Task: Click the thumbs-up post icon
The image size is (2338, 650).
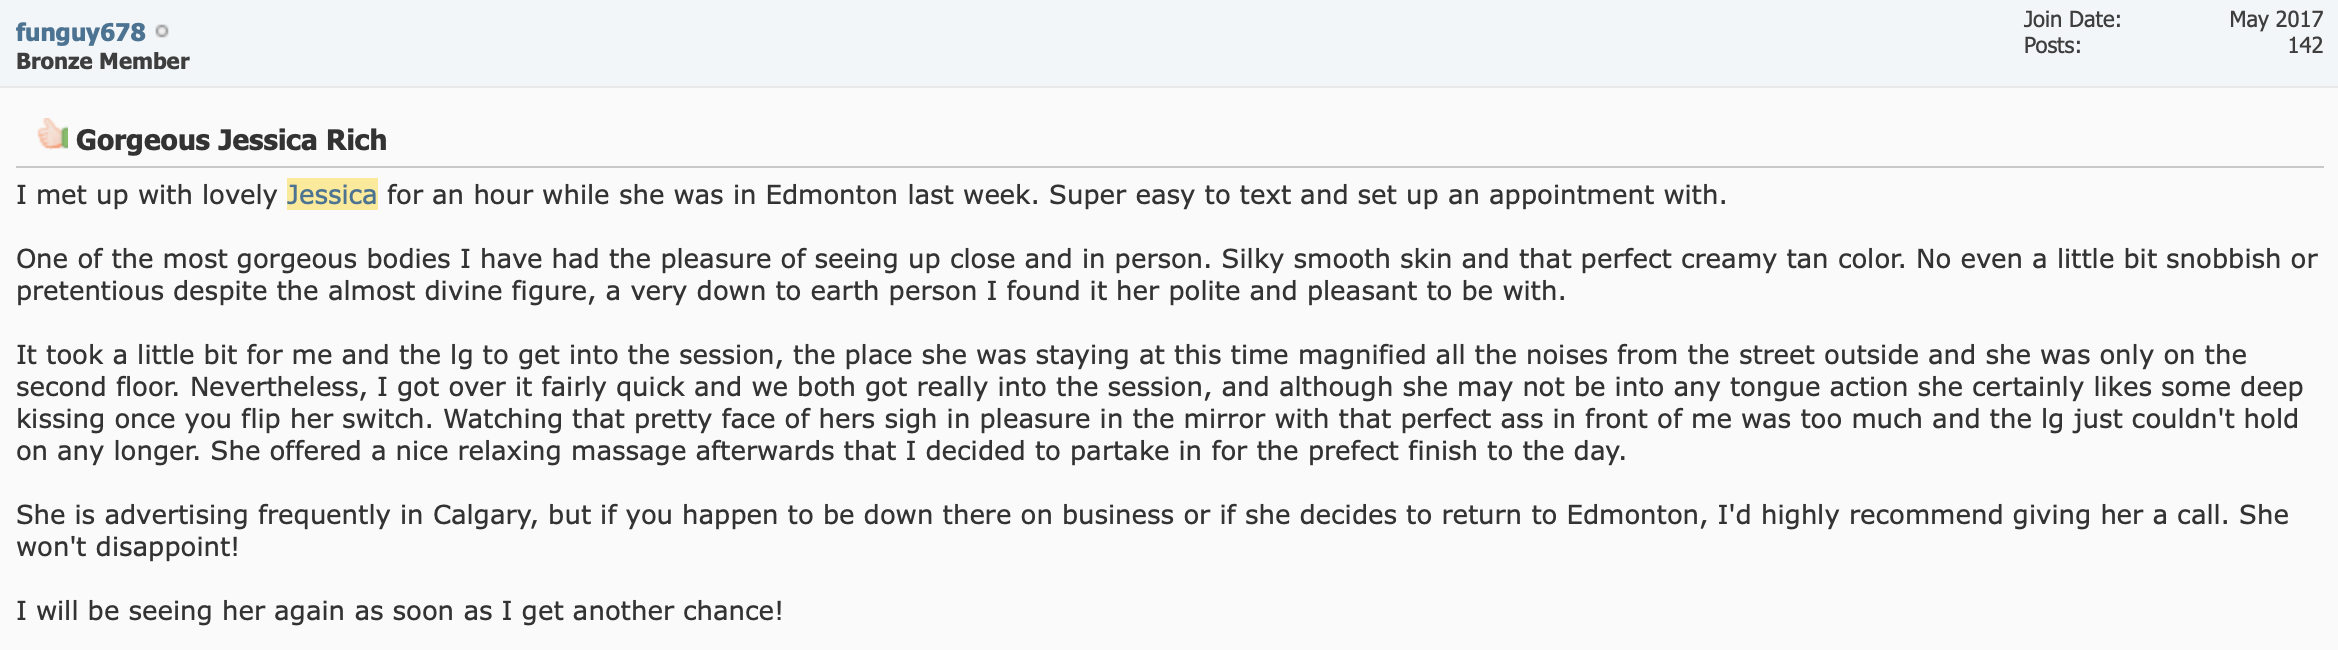Action: point(52,134)
